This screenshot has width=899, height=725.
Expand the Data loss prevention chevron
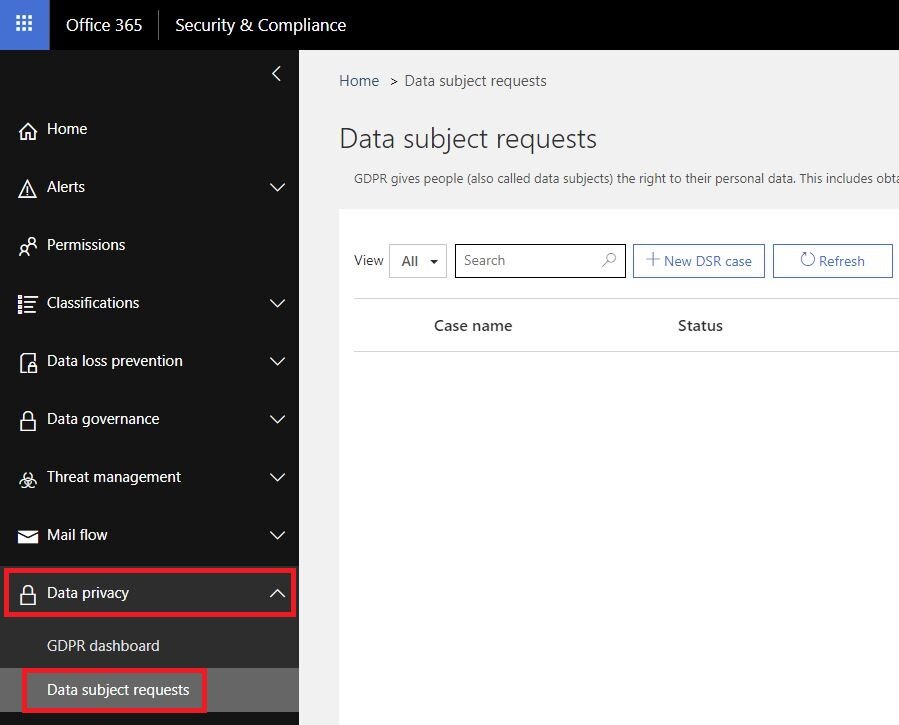click(277, 361)
